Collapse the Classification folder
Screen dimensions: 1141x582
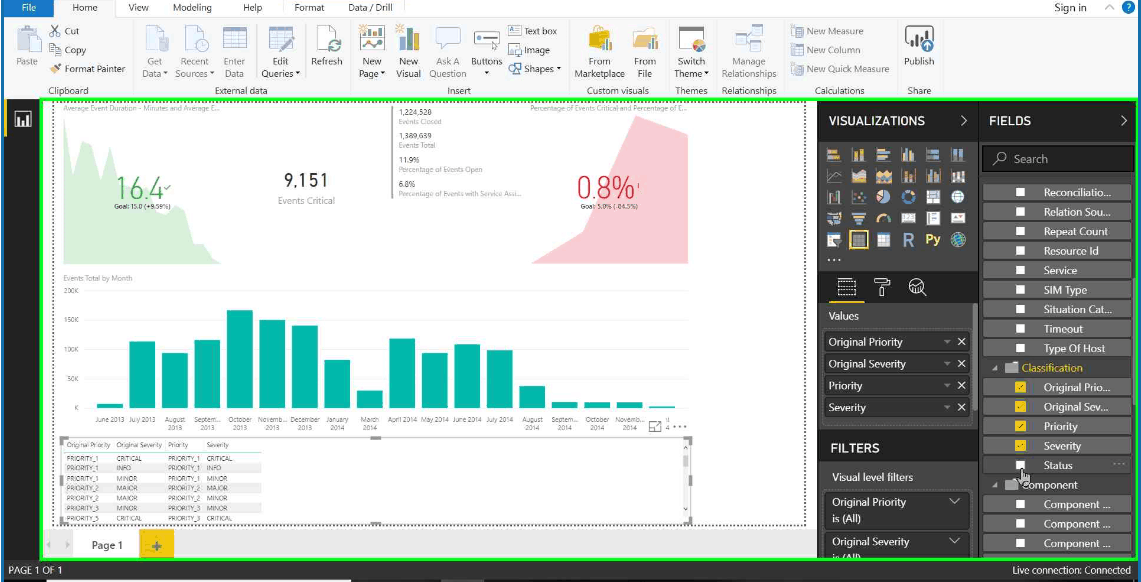995,368
